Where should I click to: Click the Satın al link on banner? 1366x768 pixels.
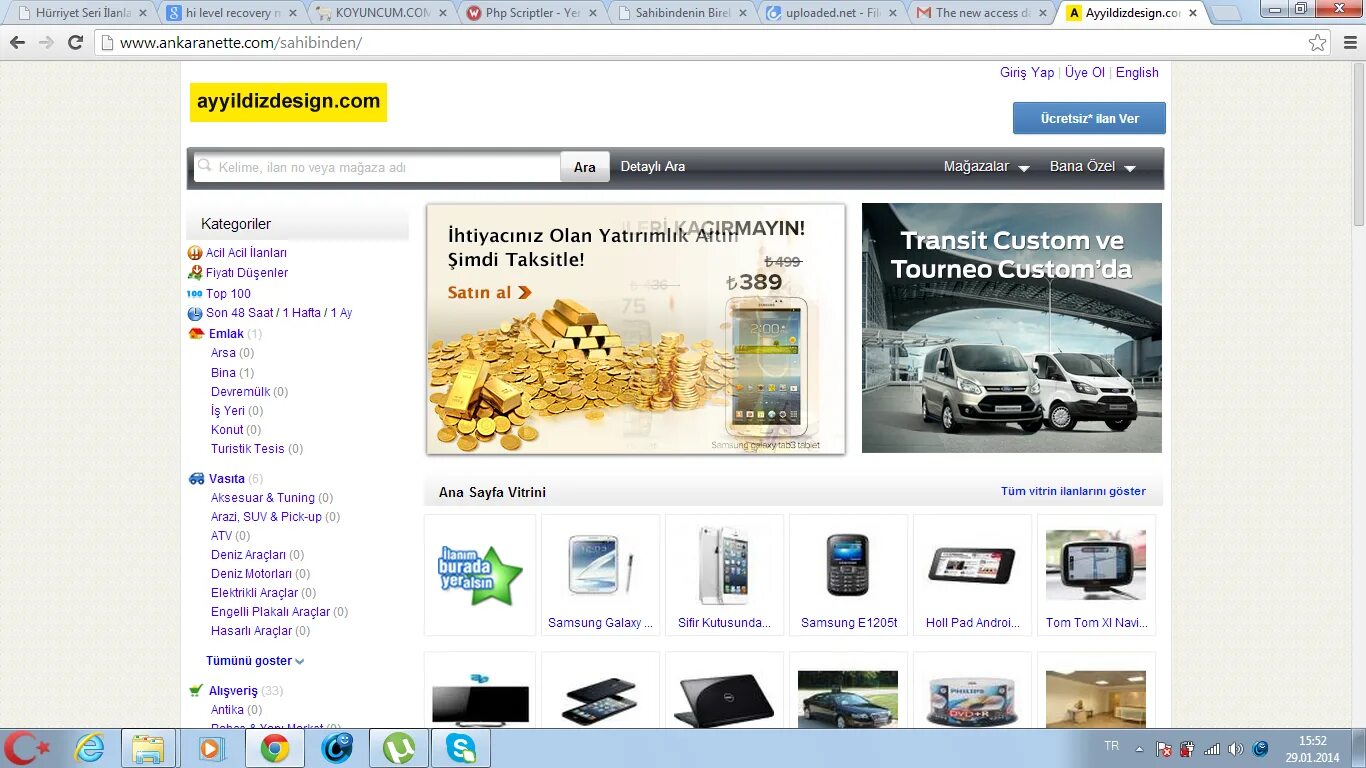pos(490,293)
